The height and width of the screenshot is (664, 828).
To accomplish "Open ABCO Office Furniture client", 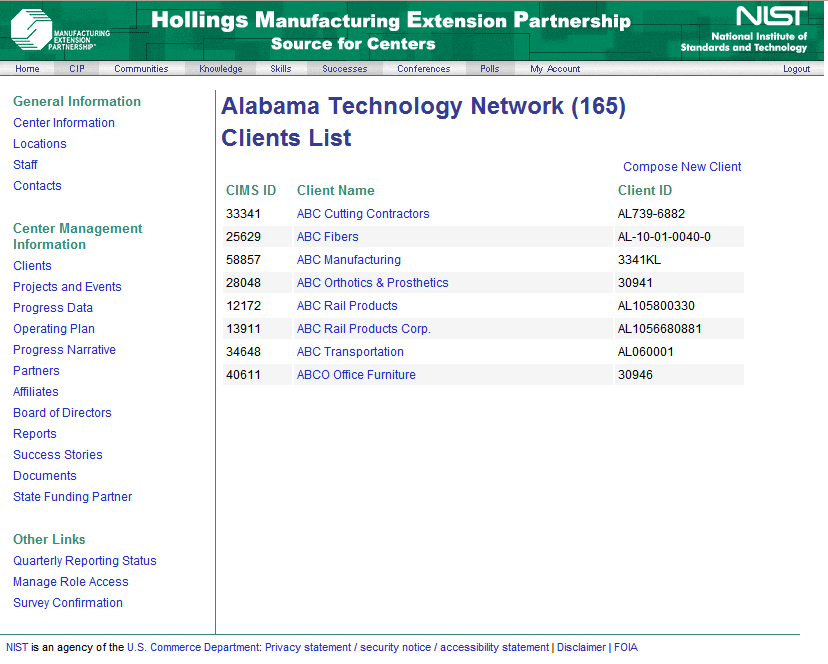I will (x=356, y=375).
